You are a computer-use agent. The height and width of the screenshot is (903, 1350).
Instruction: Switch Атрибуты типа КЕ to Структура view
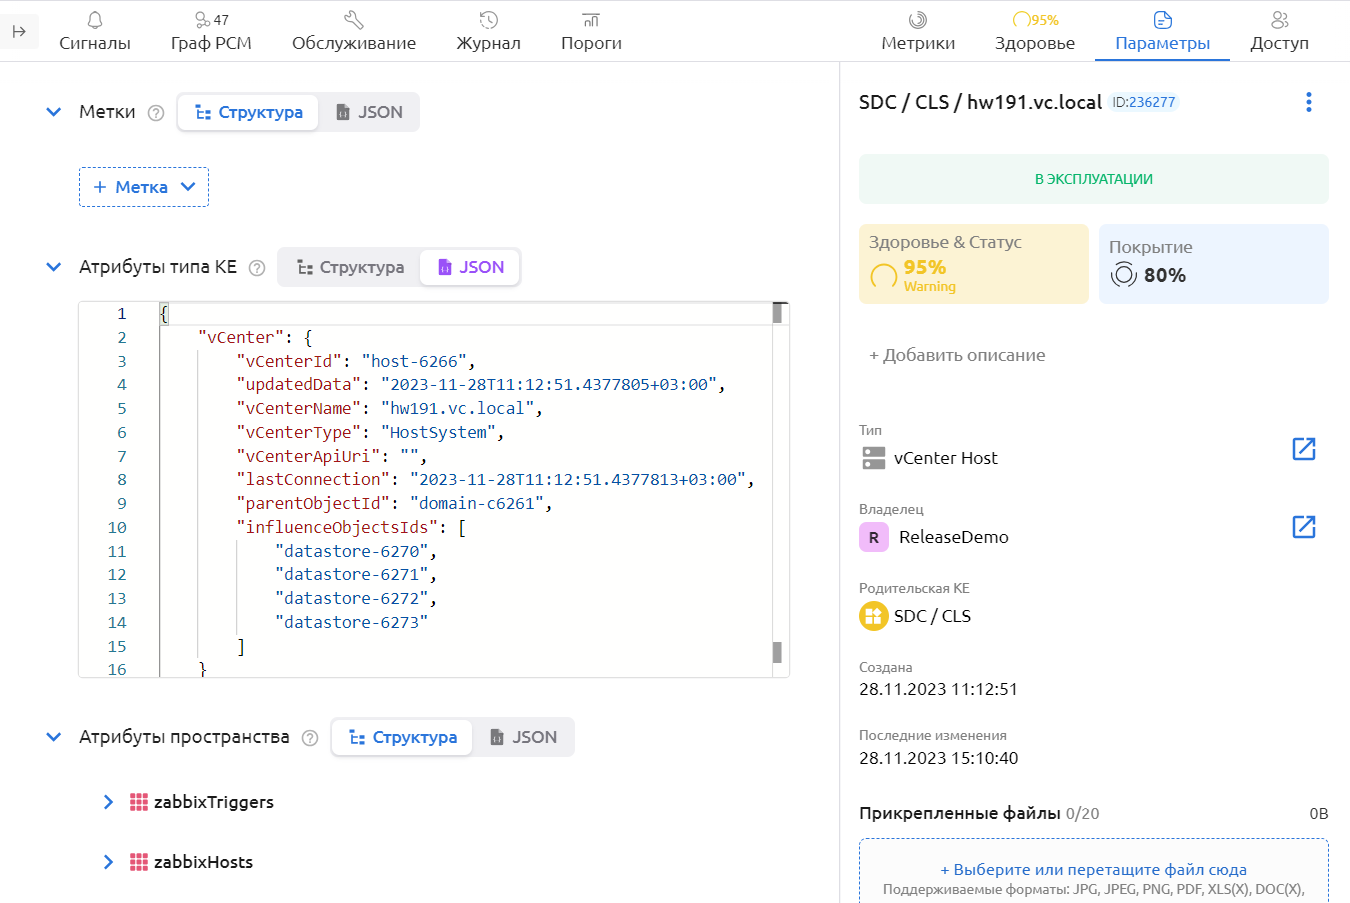[x=350, y=267]
